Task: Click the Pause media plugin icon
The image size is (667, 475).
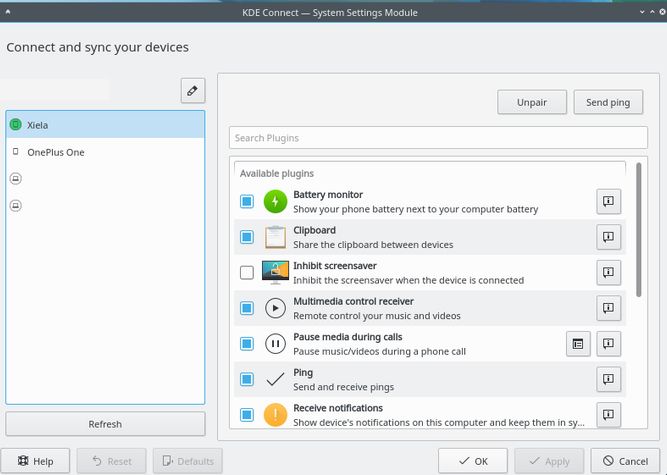Action: click(275, 344)
